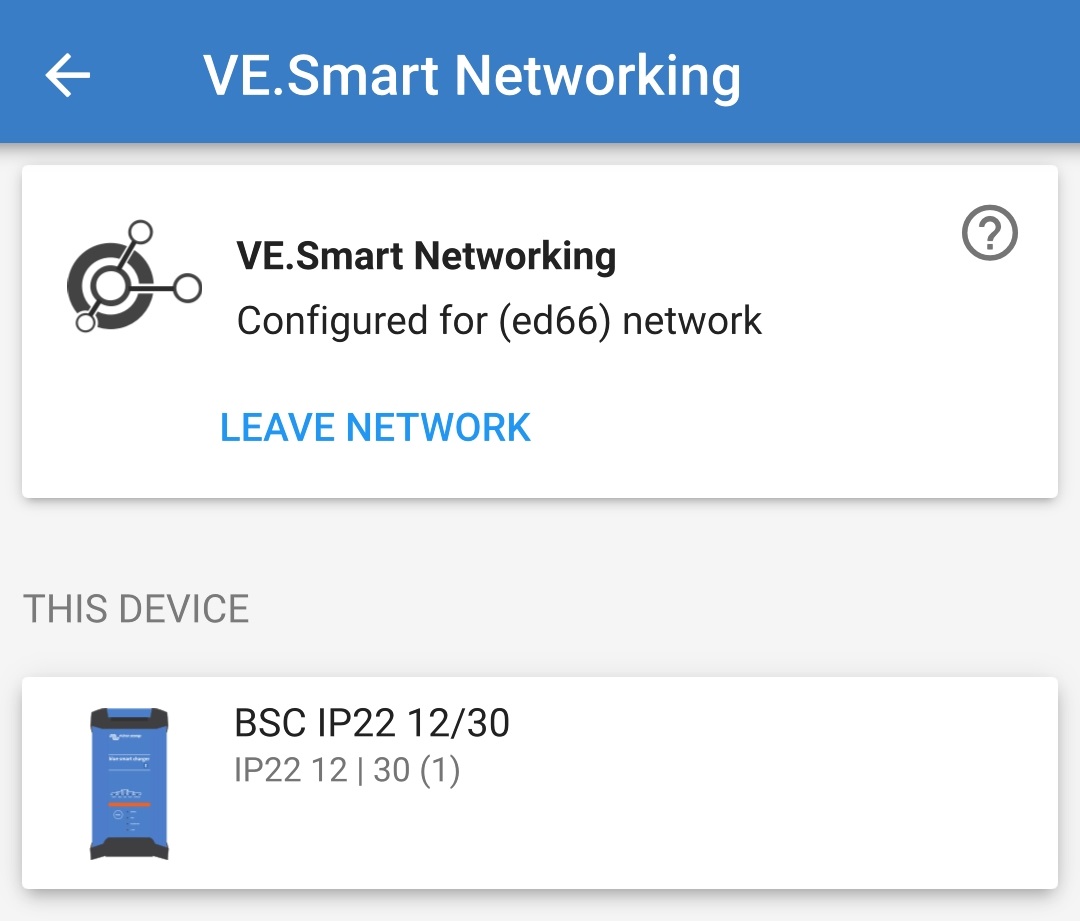The image size is (1080, 921).
Task: Tap the right-hand node of the network logo
Action: pos(187,289)
